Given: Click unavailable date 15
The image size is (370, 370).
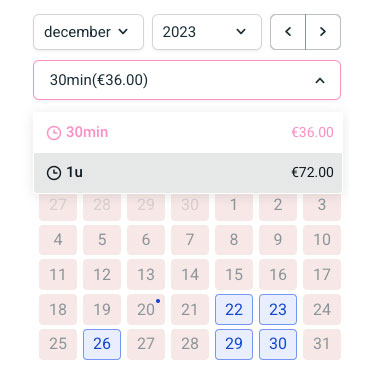Looking at the screenshot, I should [234, 274].
